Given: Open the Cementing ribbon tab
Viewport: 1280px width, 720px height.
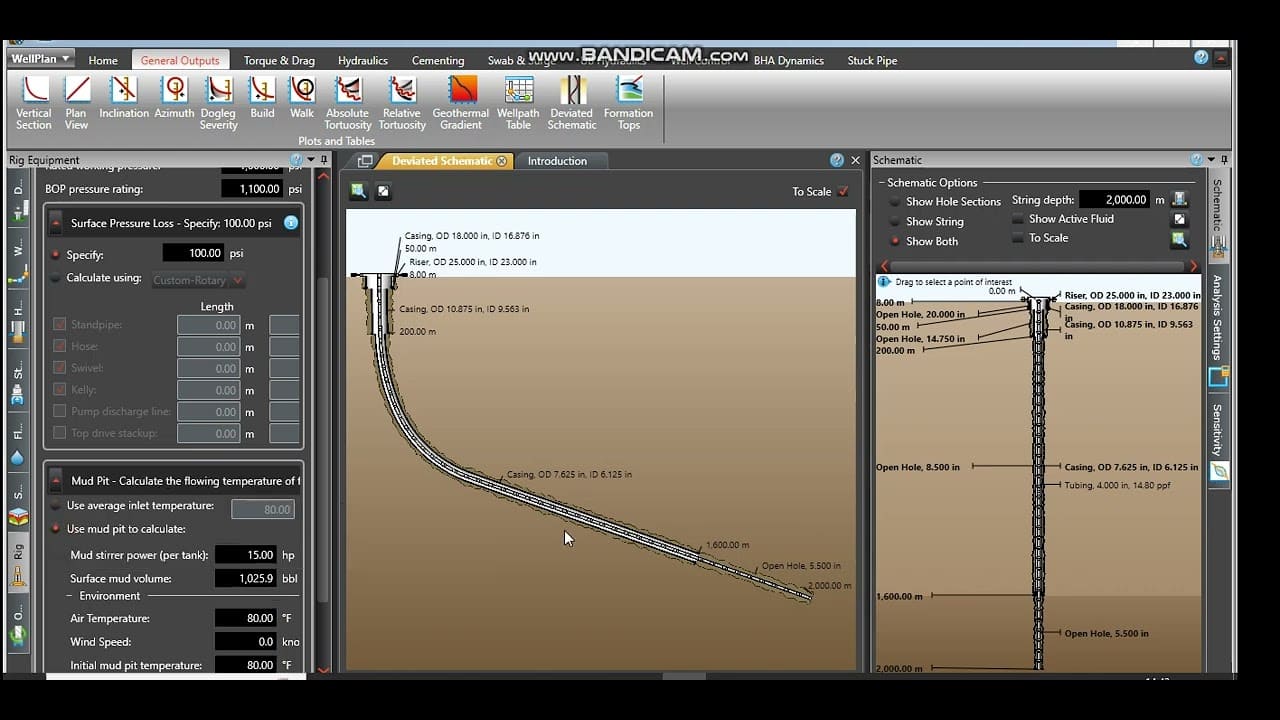Looking at the screenshot, I should pos(438,60).
